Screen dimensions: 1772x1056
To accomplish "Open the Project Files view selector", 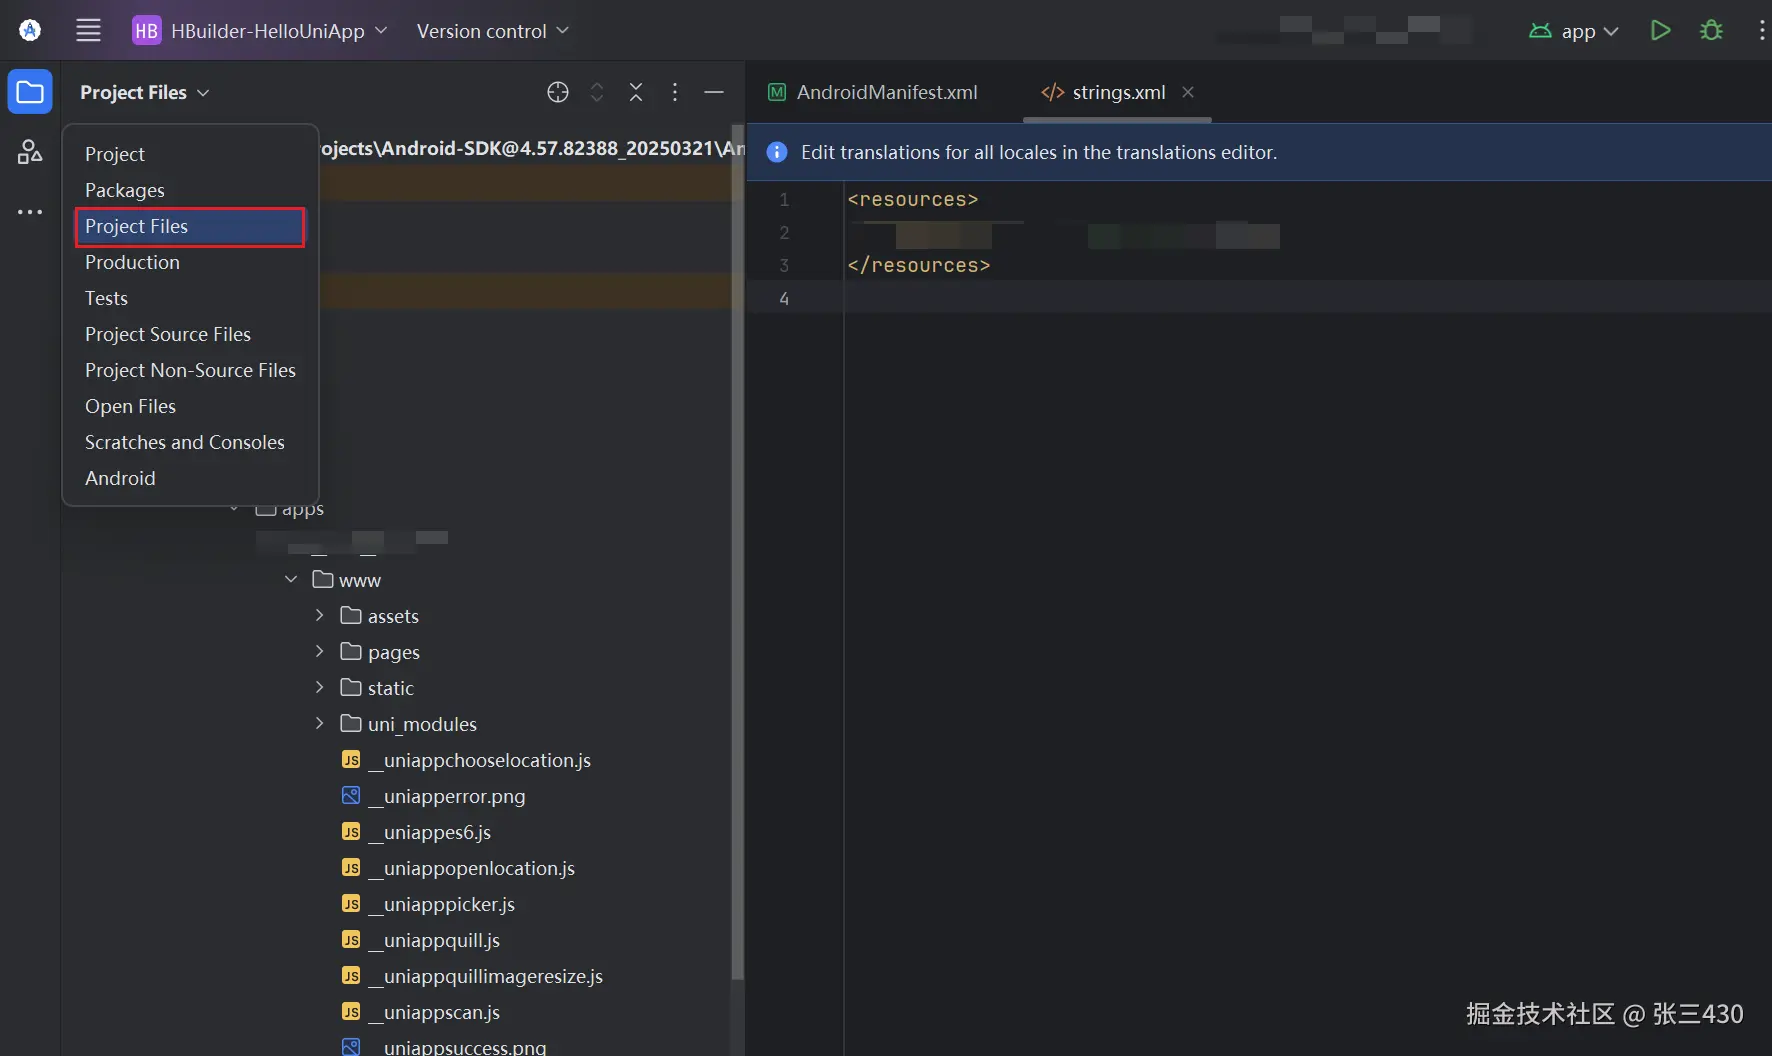I will [145, 92].
